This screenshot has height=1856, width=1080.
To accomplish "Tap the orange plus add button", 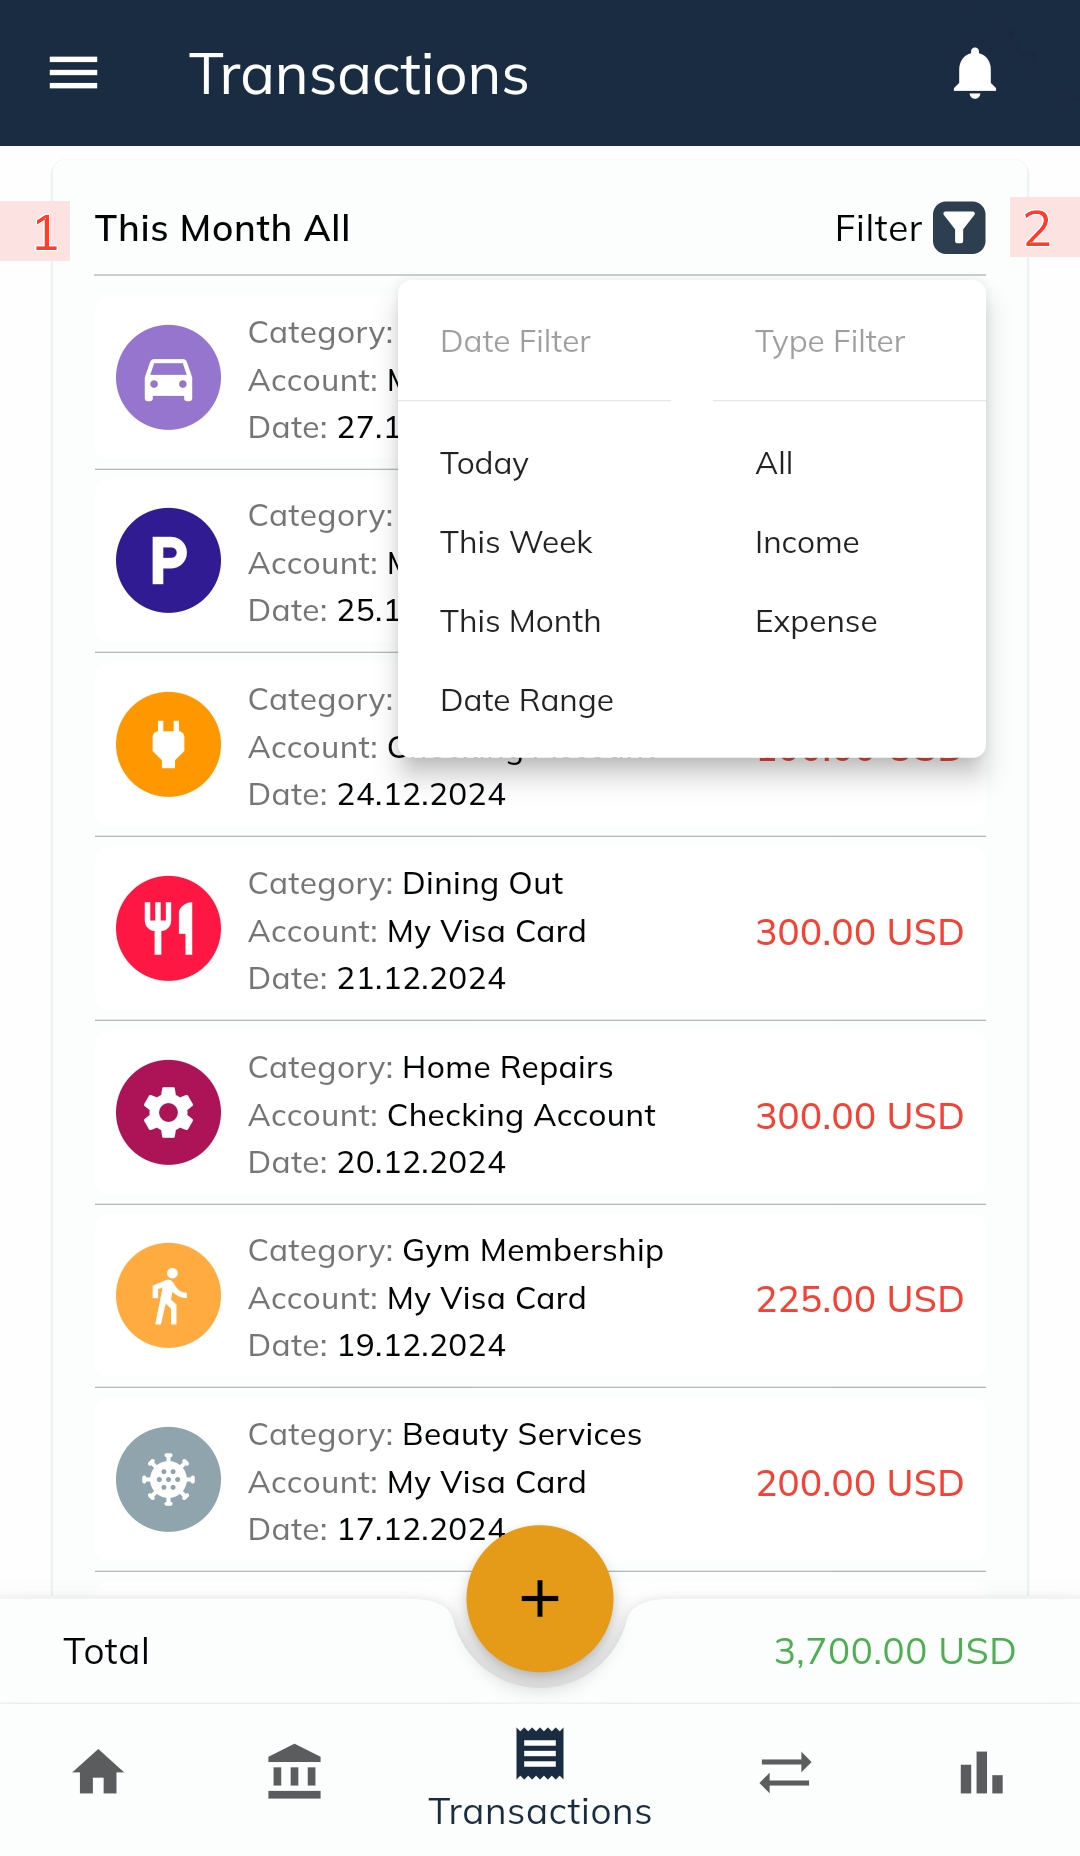I will coord(540,1598).
